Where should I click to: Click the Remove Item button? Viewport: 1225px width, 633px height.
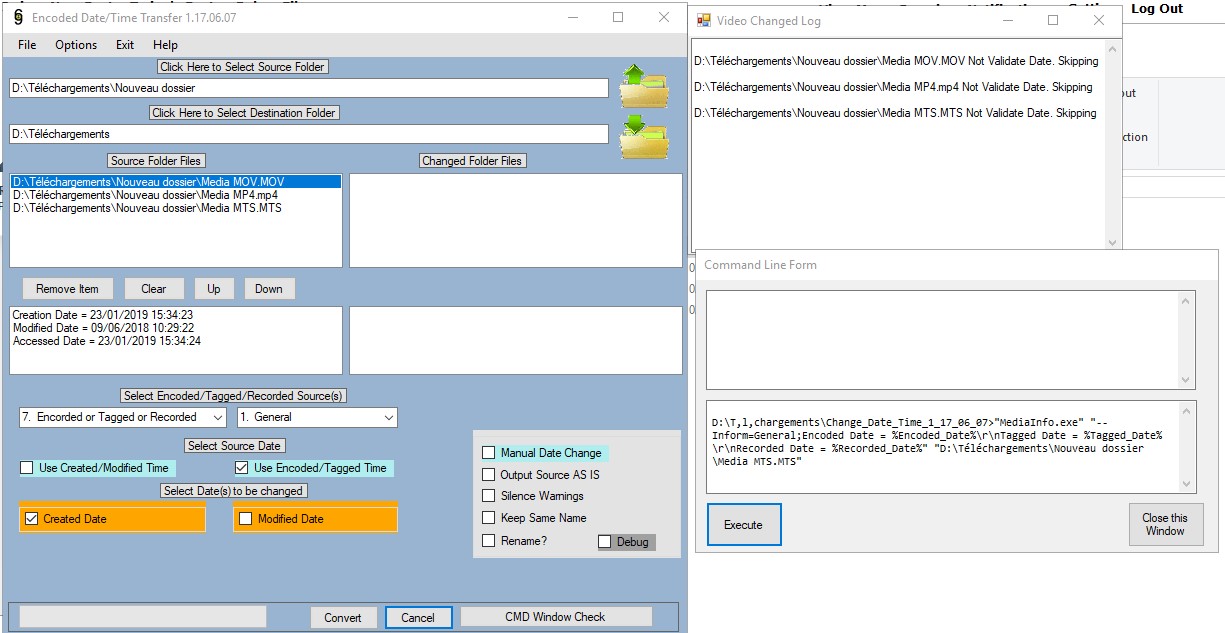click(67, 289)
